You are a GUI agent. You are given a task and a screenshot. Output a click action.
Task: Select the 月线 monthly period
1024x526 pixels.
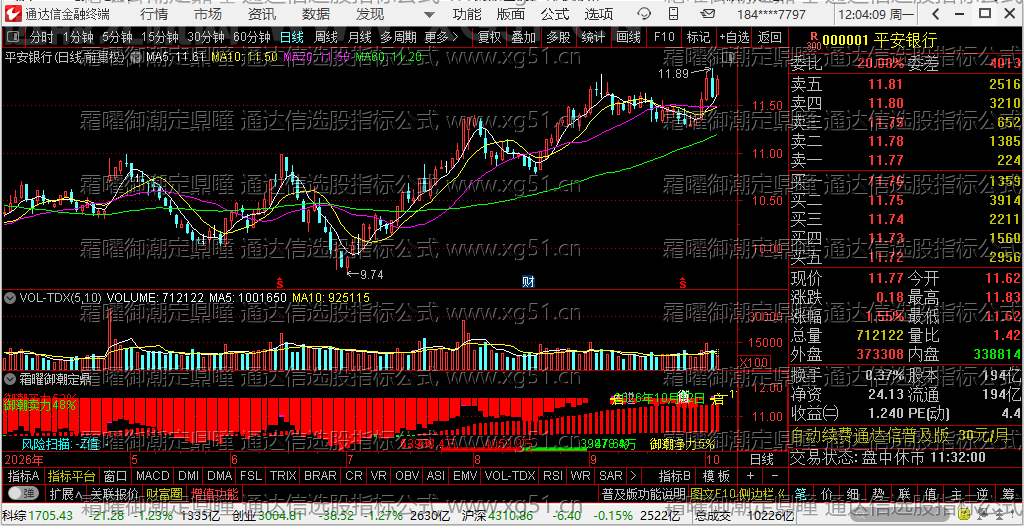click(x=359, y=38)
